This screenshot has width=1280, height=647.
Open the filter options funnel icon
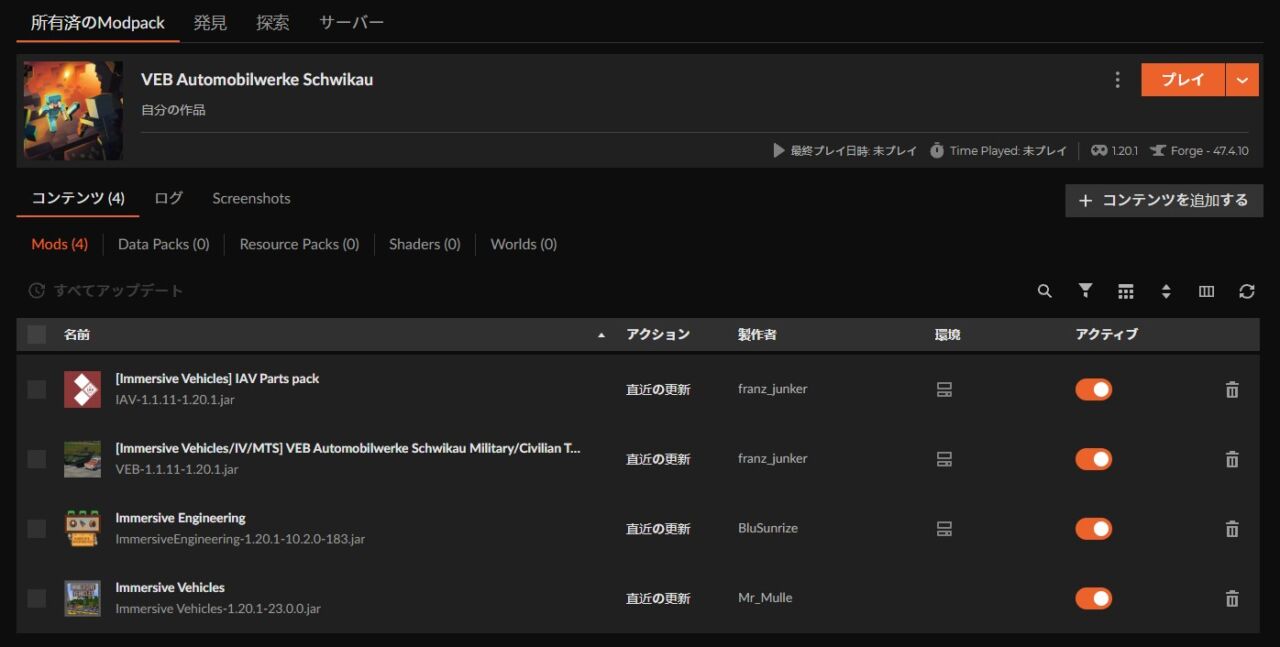(1085, 291)
